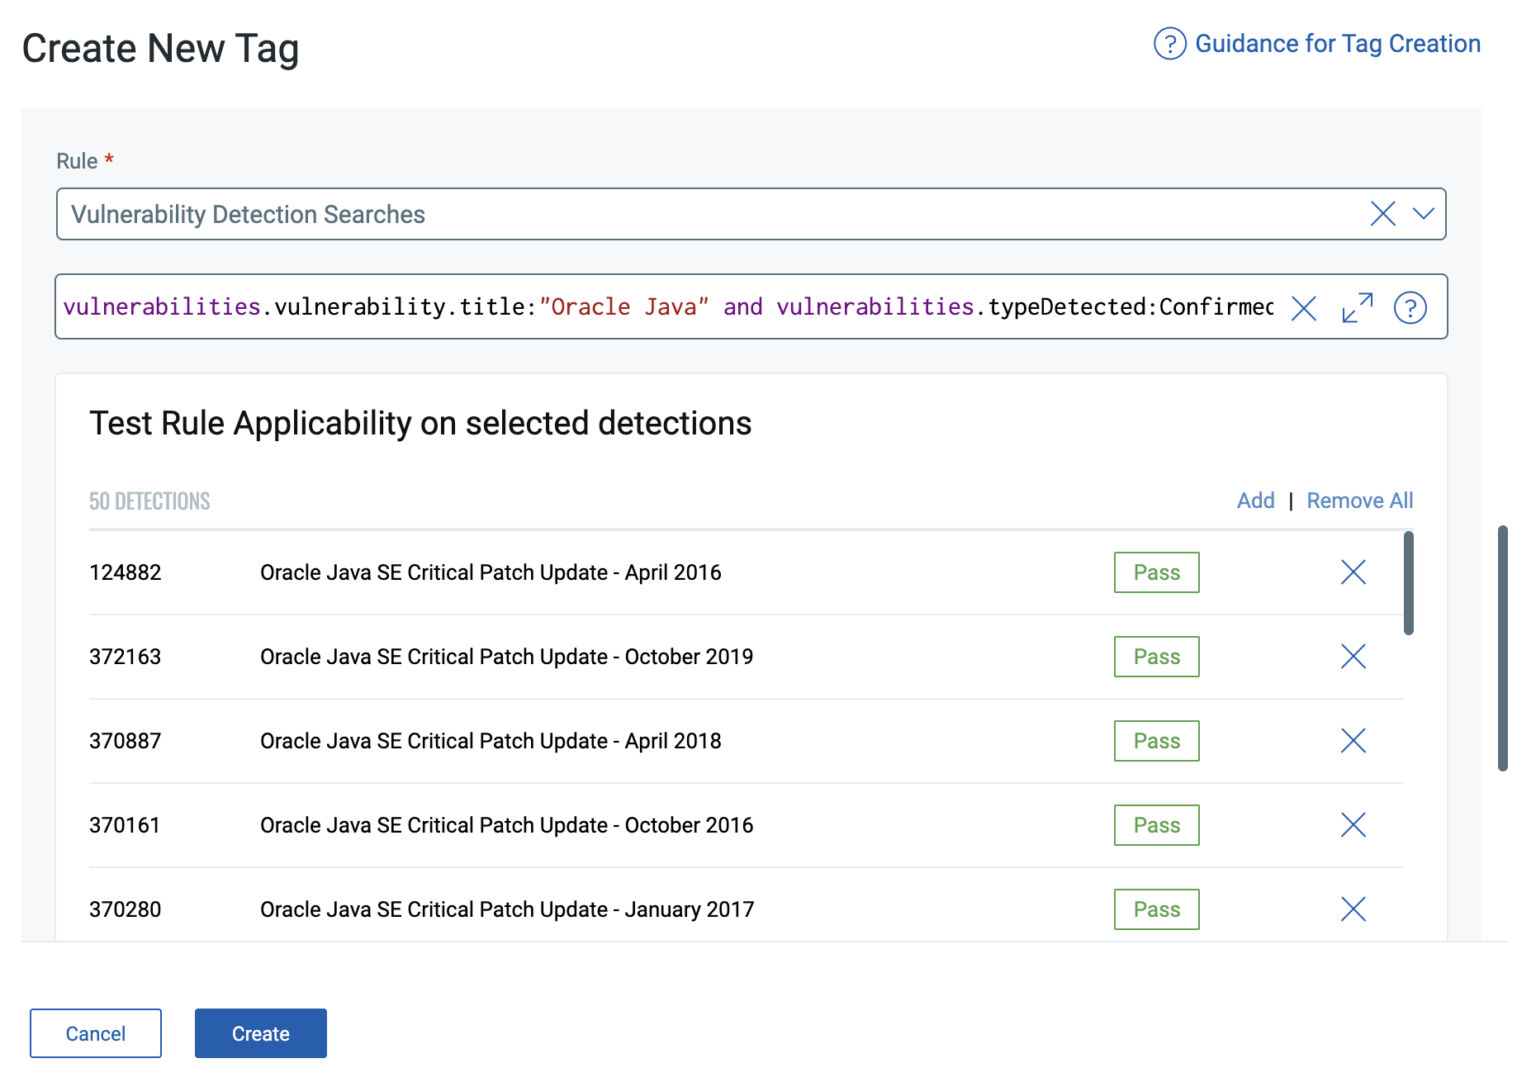
Task: Open Guidance for Tag Creation
Action: pyautogui.click(x=1337, y=44)
